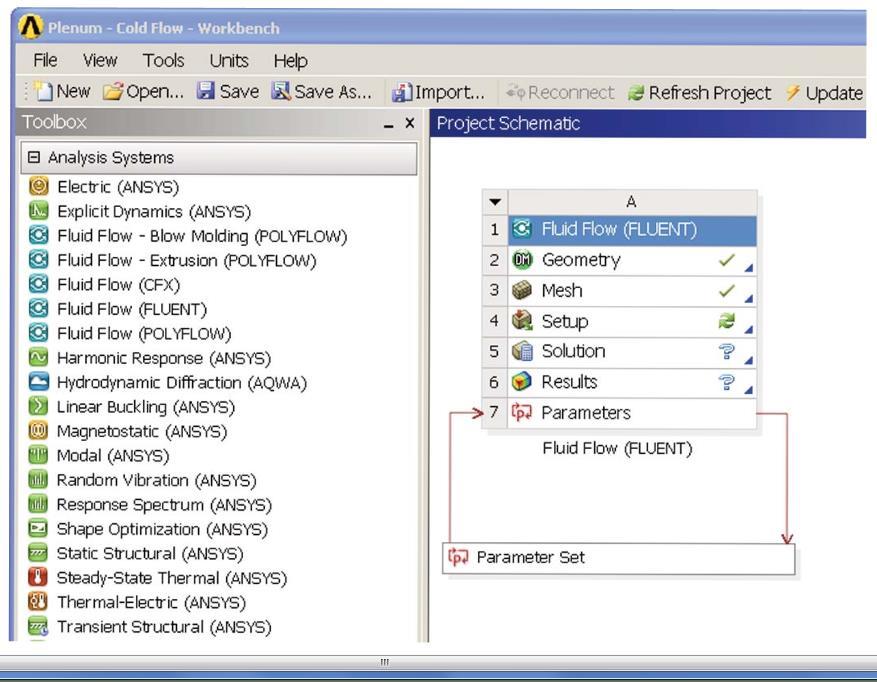This screenshot has width=877, height=682.
Task: Select the Explicit Dynamics (ANSYS) icon
Action: coord(39,210)
